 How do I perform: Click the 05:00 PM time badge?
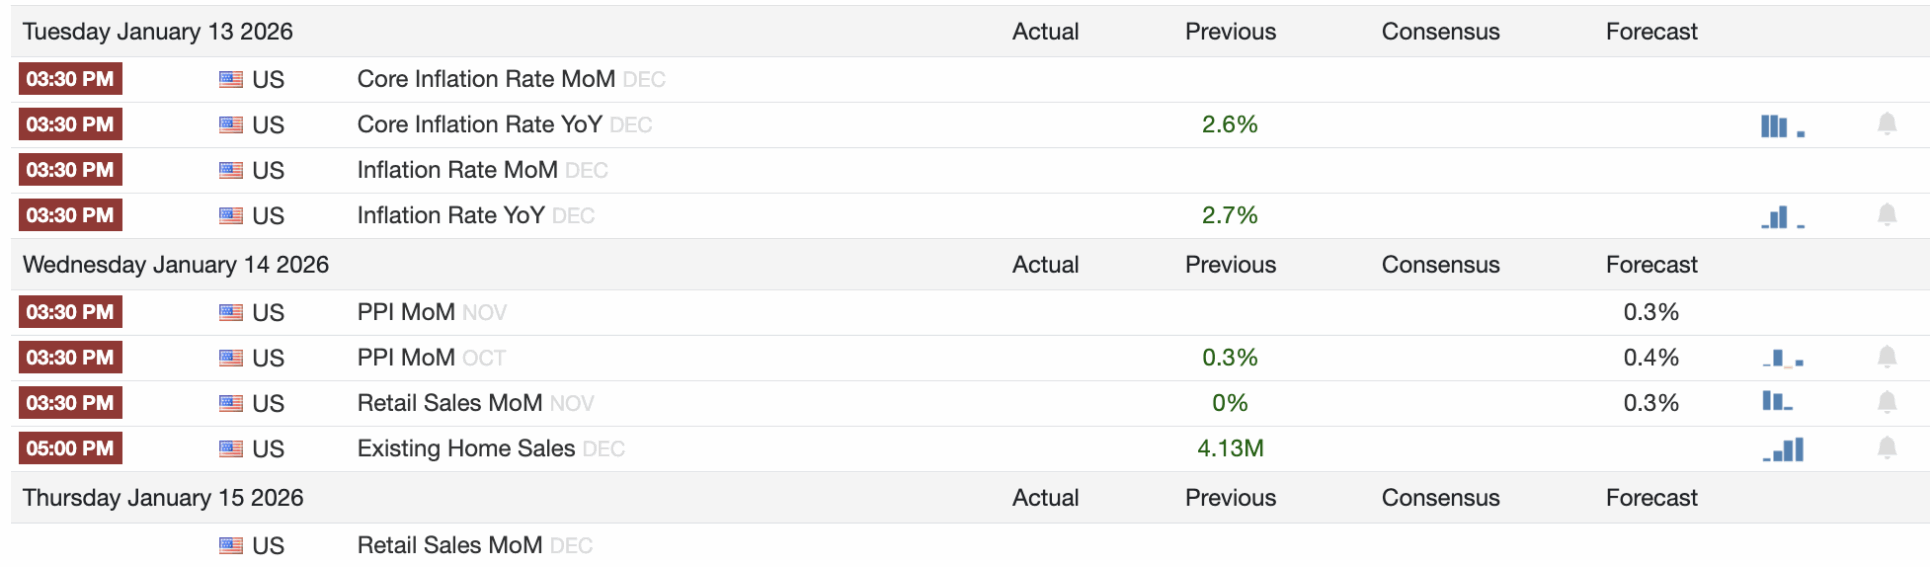point(70,448)
